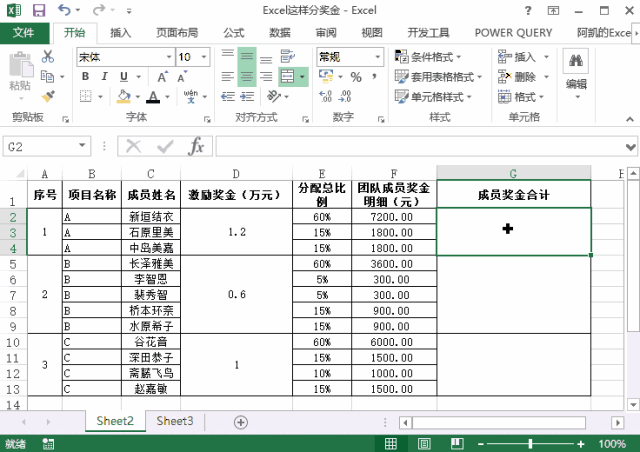Click the Undo arrow icon
The image size is (640, 452).
pyautogui.click(x=64, y=10)
